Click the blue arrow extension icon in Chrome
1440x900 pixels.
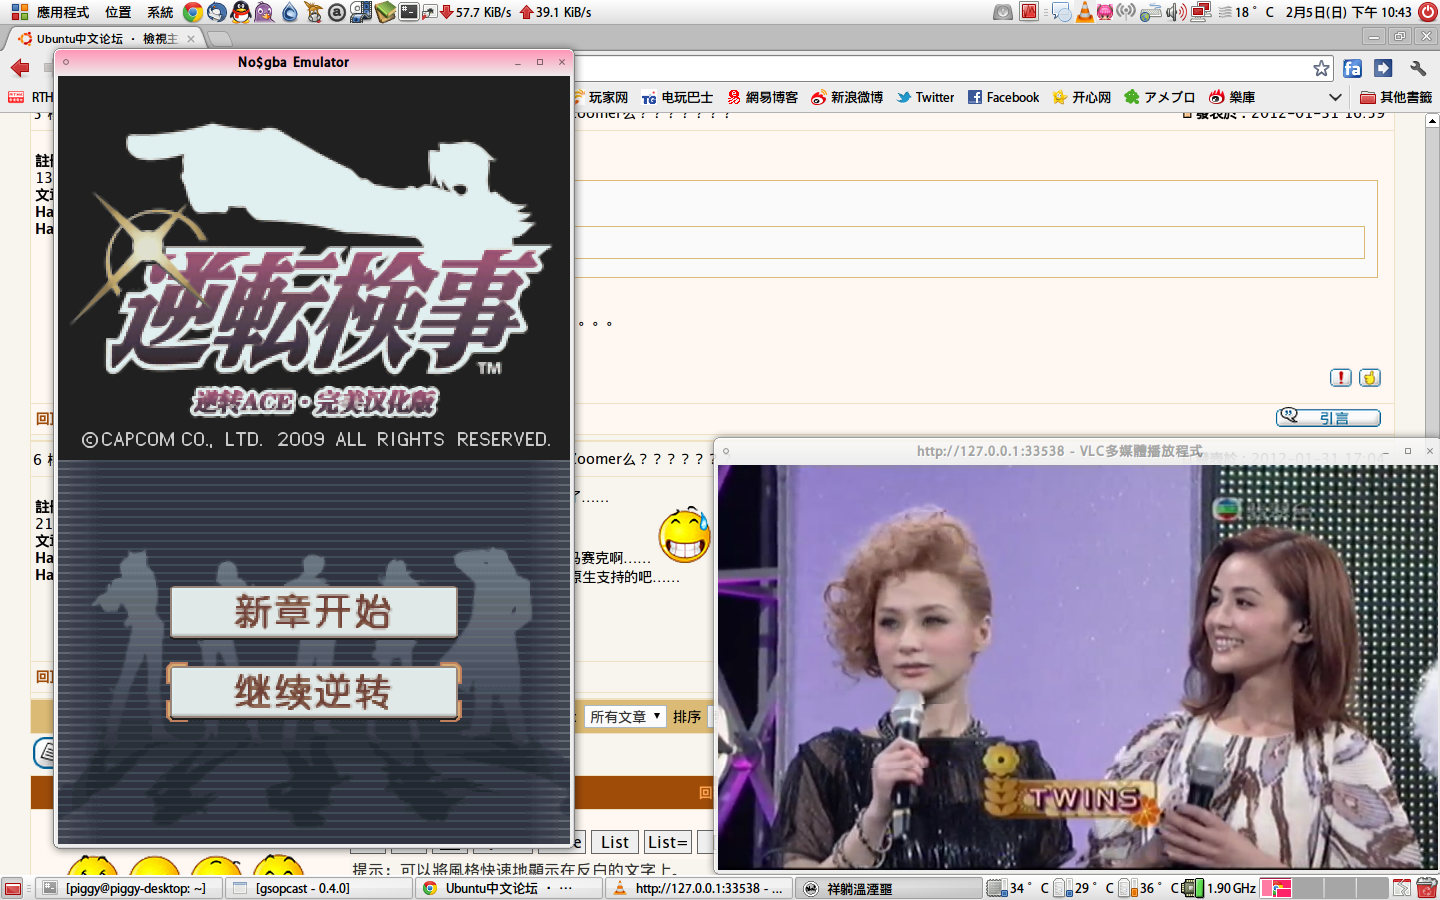coord(1383,68)
